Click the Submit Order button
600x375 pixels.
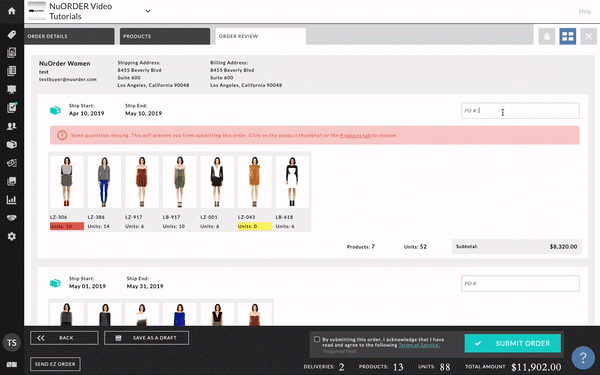tap(512, 343)
